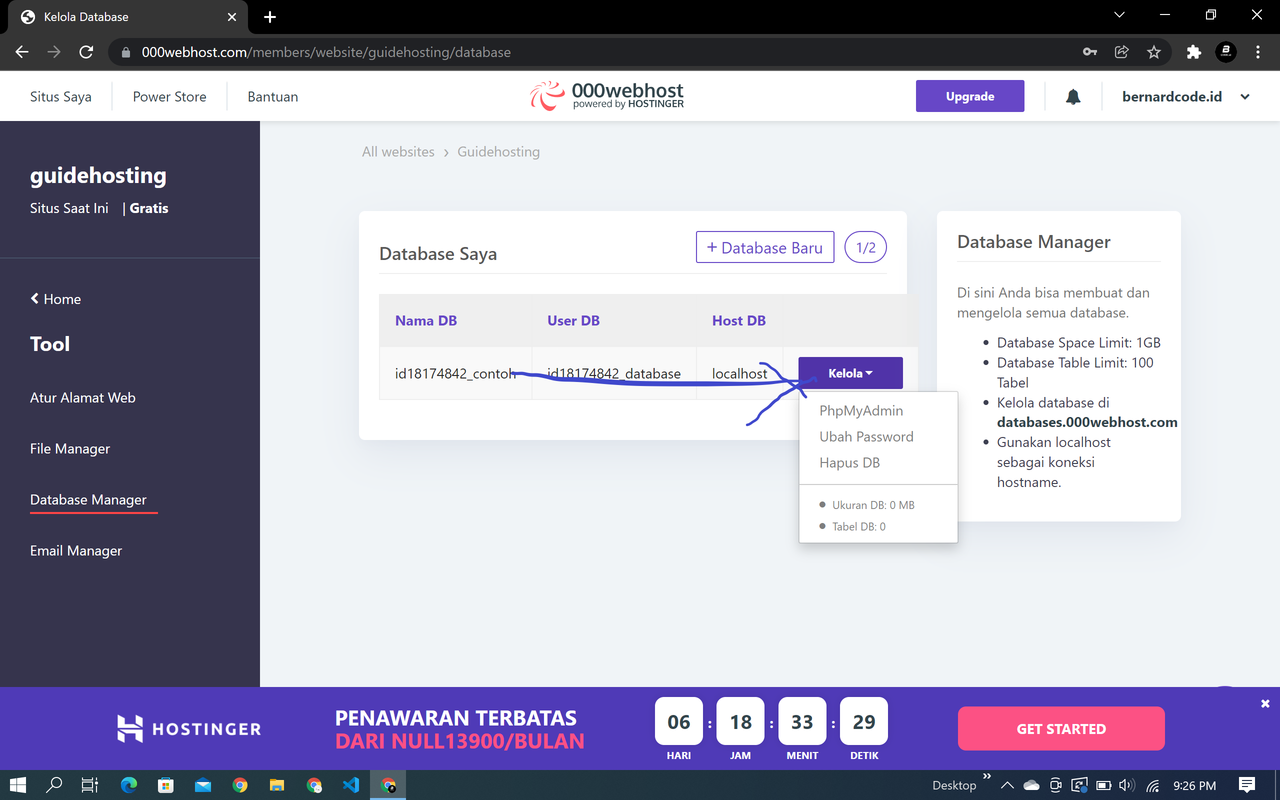Click the 9:26 PM taskbar clock

coord(1195,785)
